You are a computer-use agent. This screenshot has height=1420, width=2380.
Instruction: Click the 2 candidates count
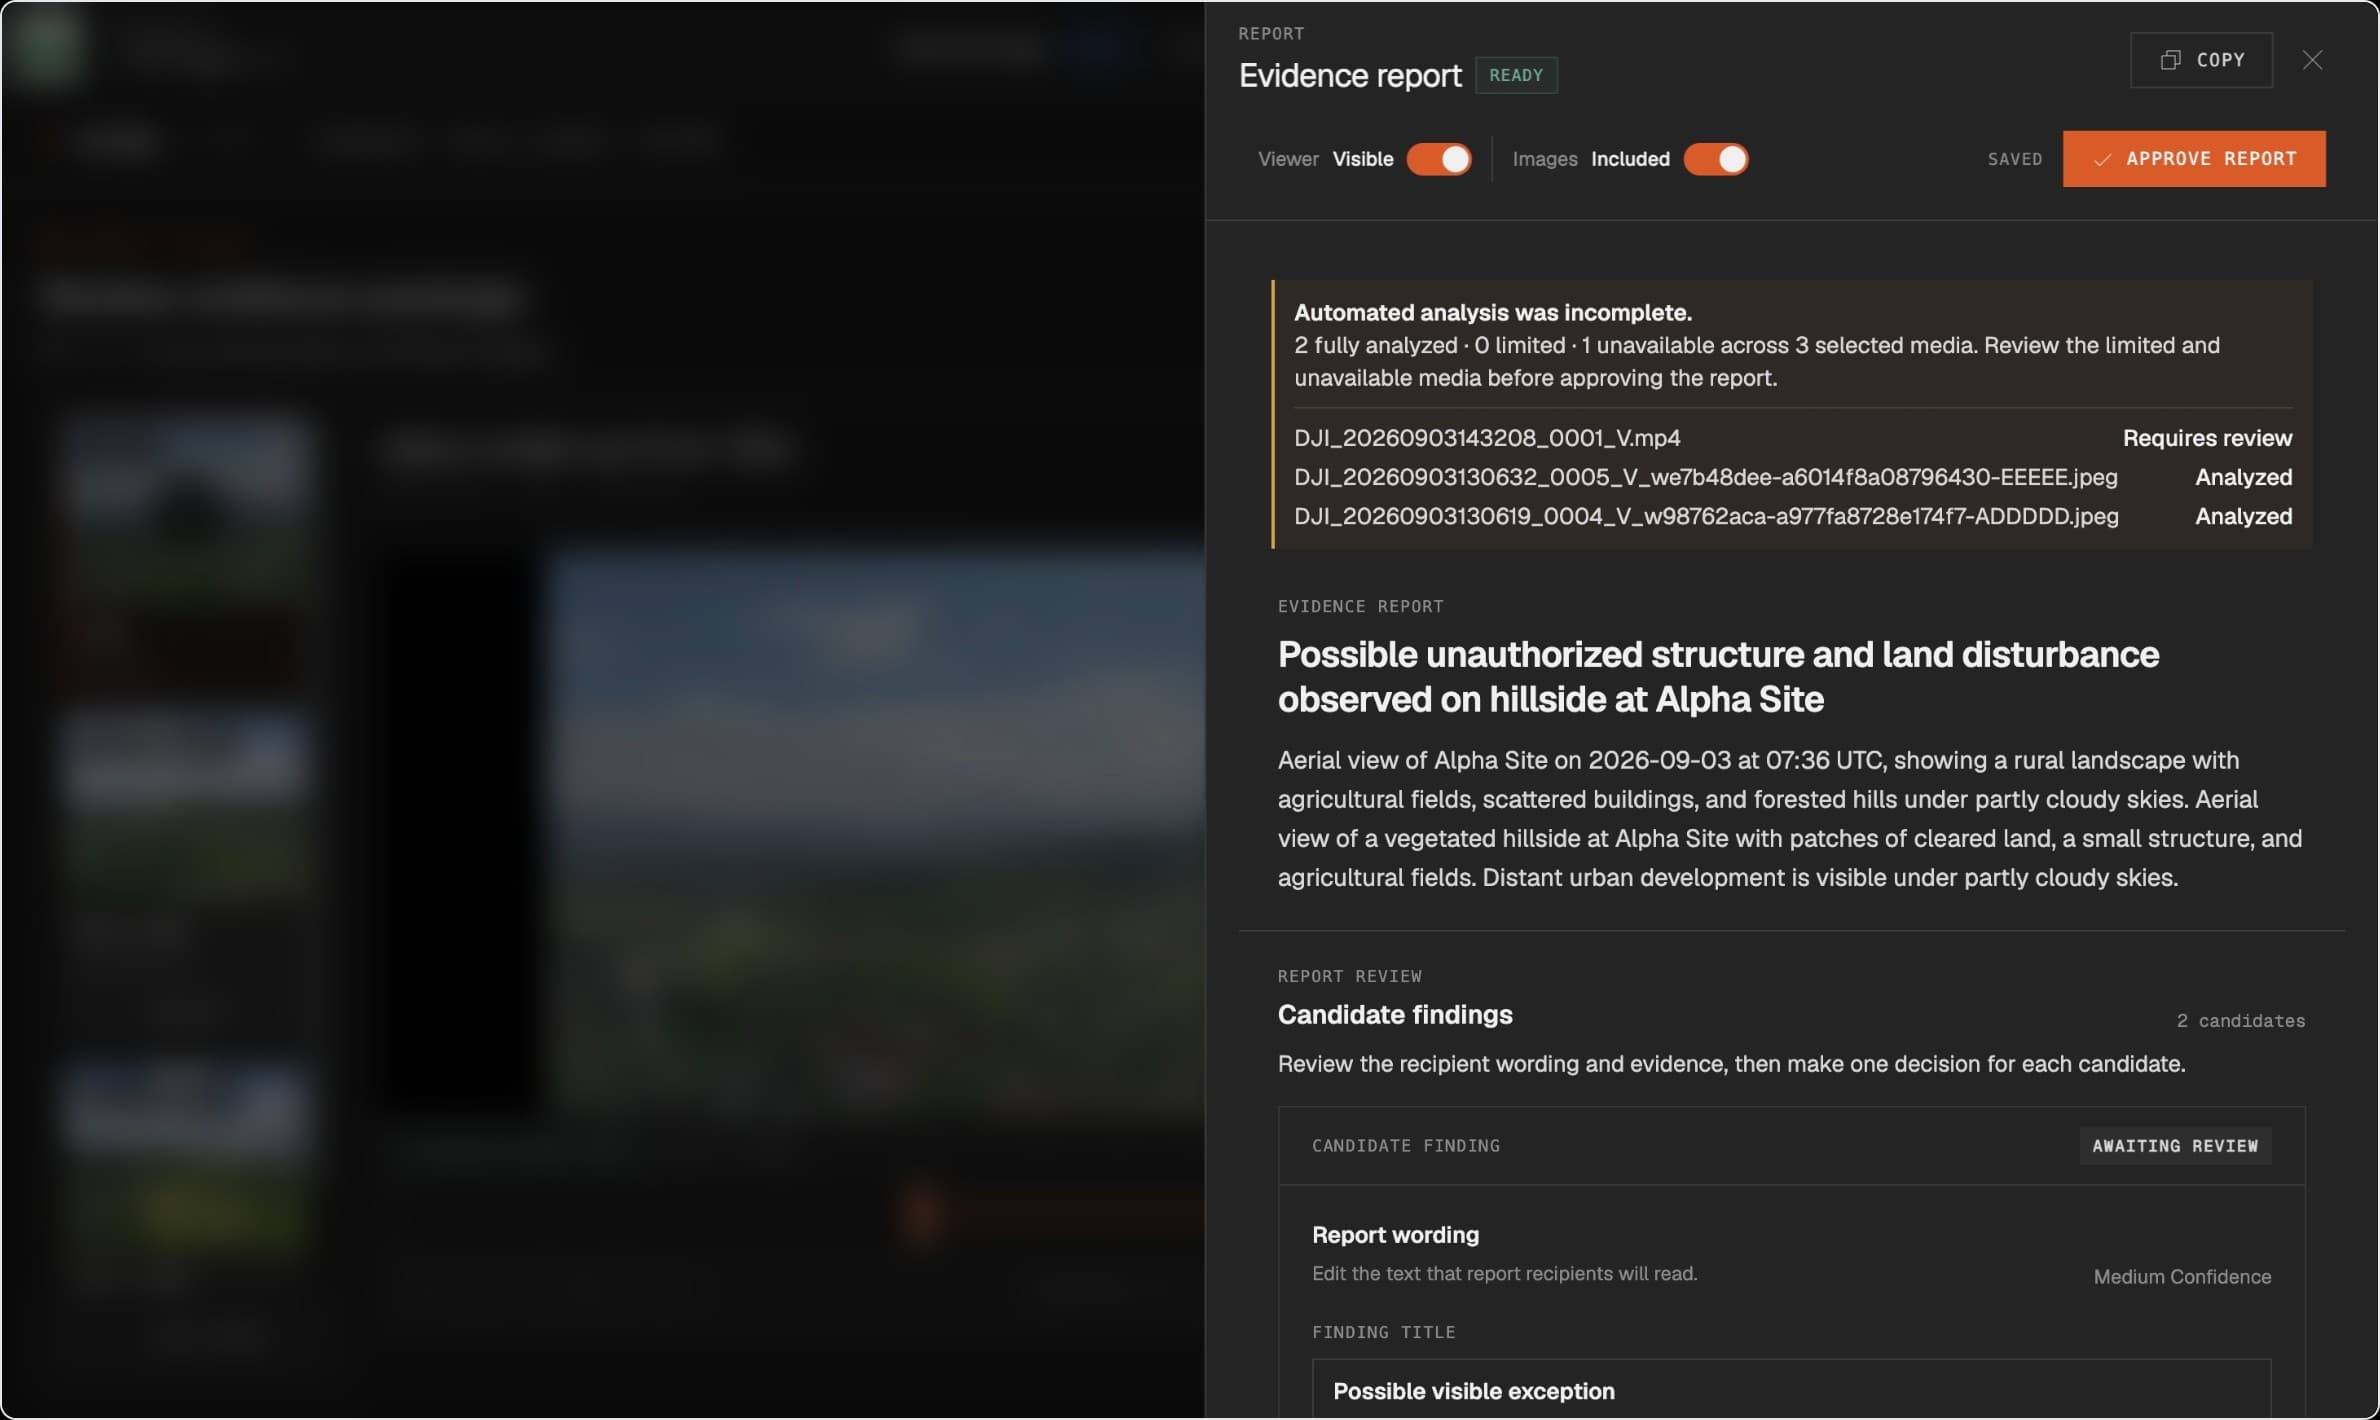(2240, 1021)
